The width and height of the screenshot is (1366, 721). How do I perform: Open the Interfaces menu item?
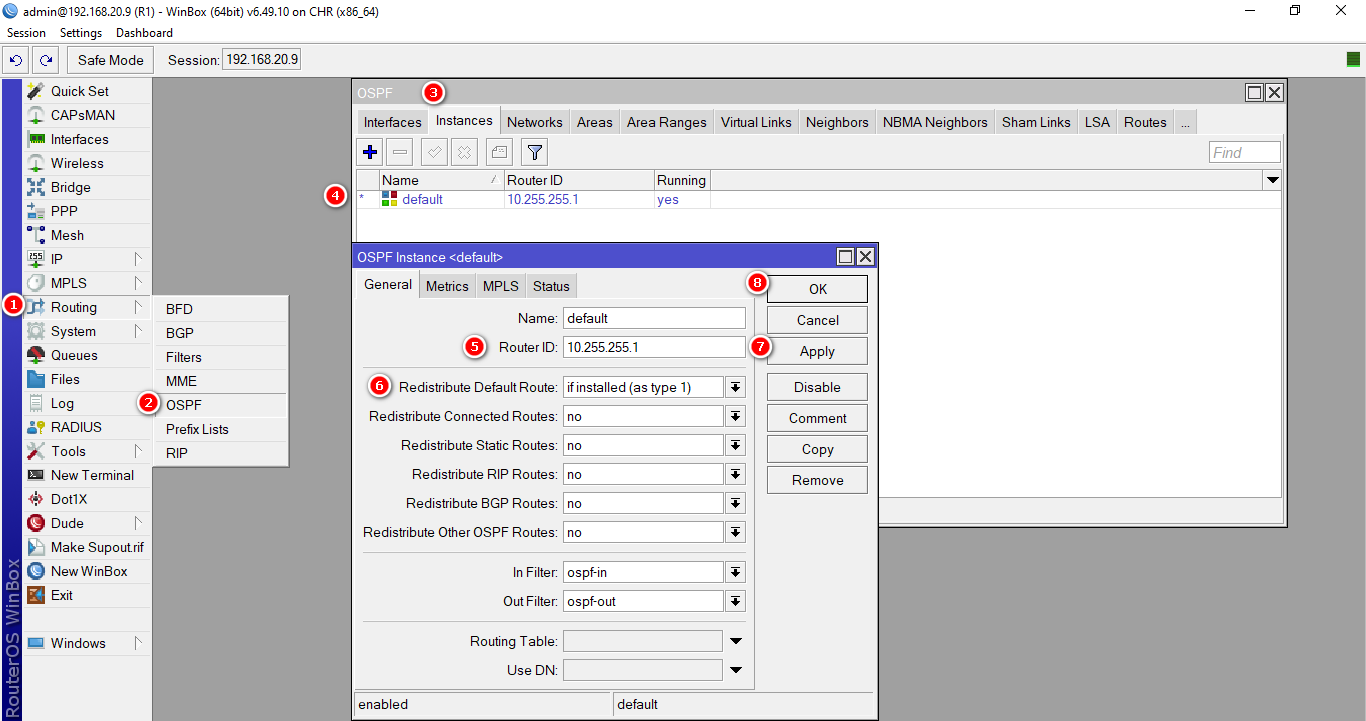click(x=87, y=139)
